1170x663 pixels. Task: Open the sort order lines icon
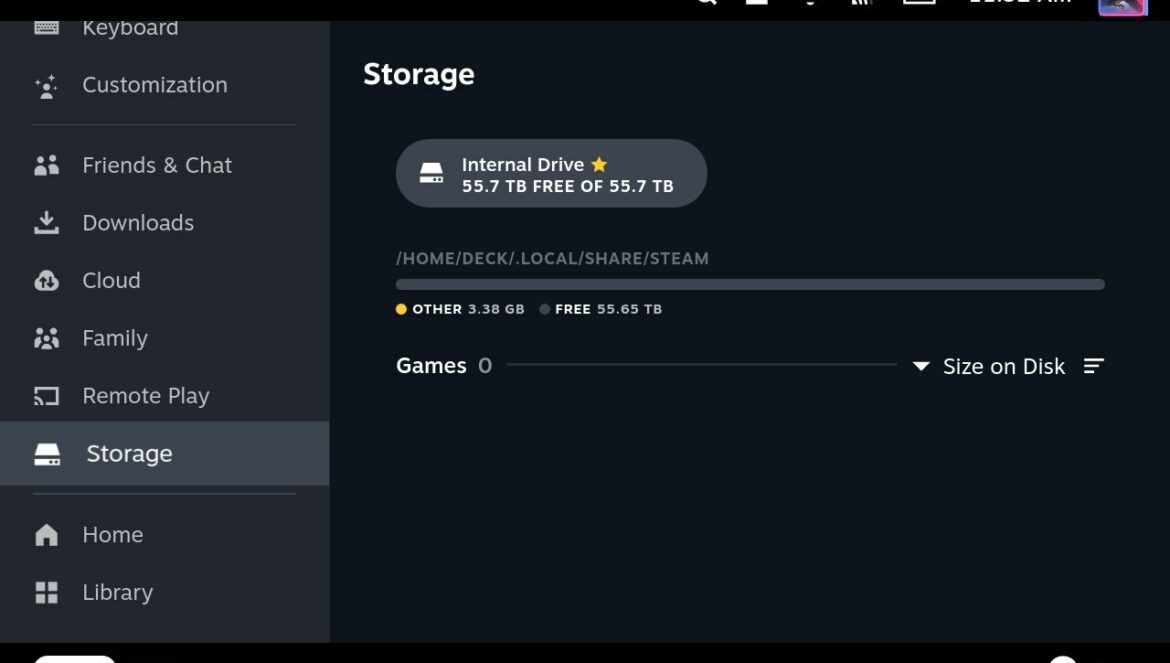click(1093, 366)
